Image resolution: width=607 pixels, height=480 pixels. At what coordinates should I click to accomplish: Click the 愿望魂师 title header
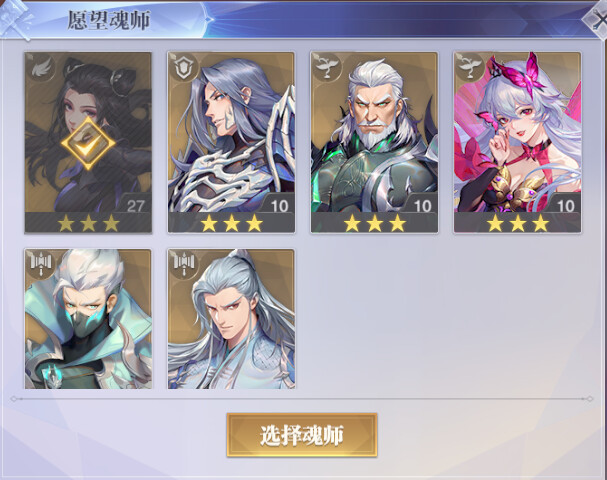point(109,20)
